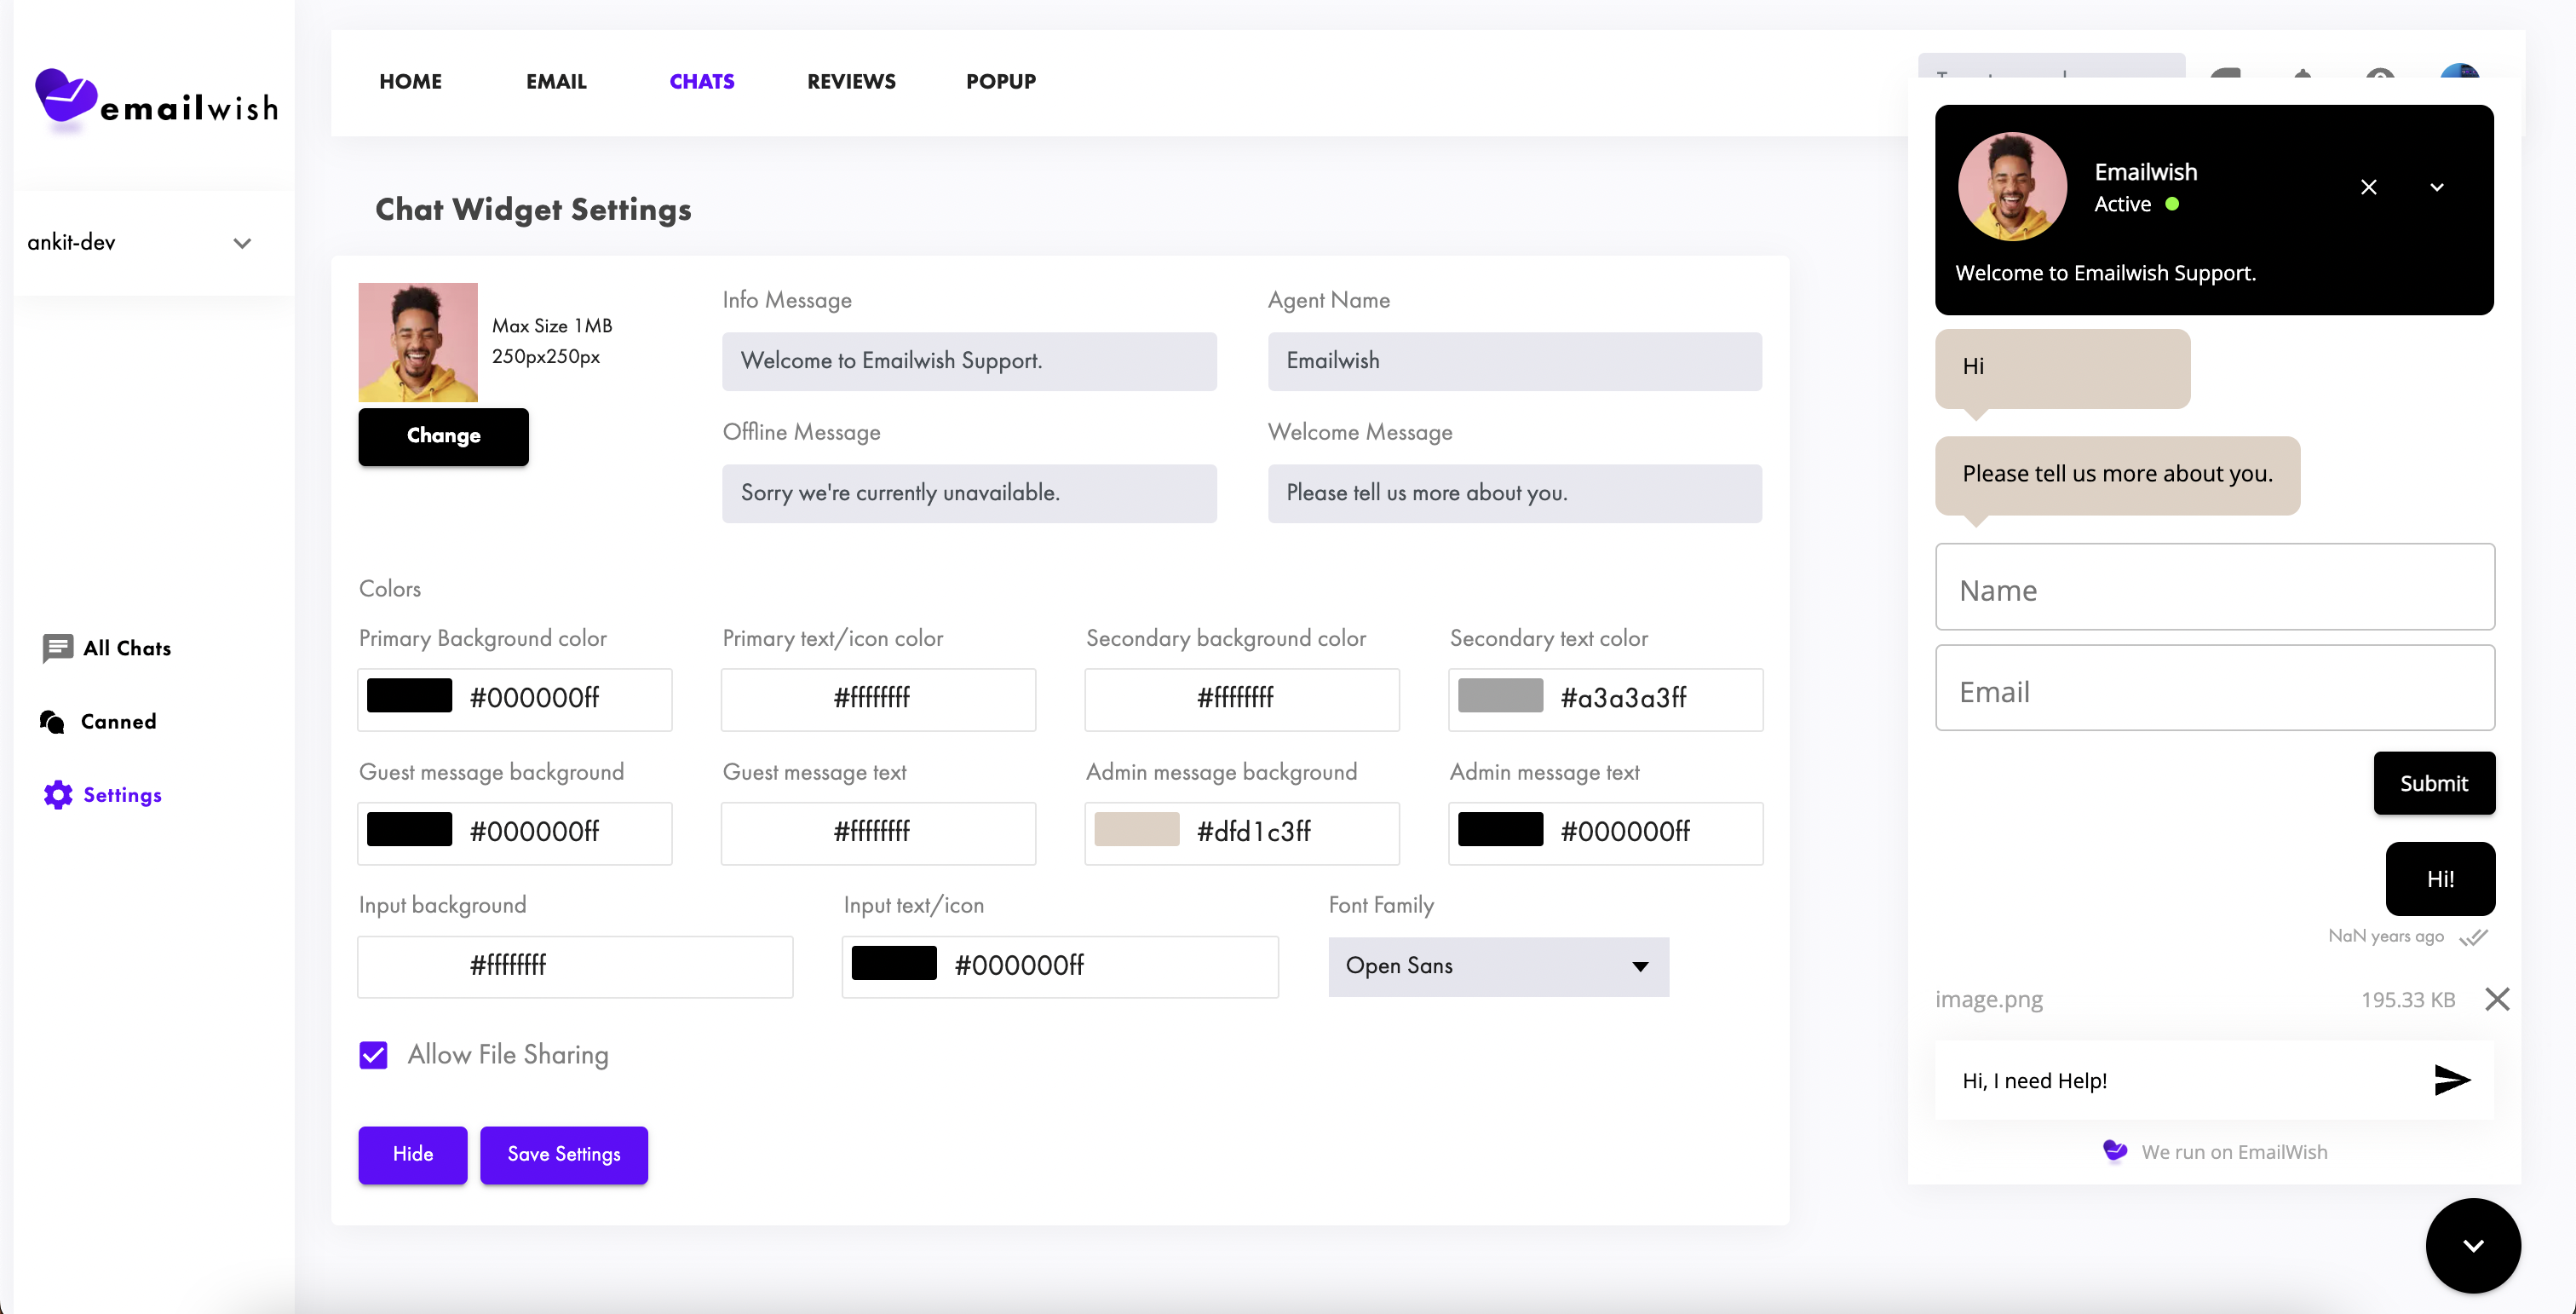Close the chat widget with the X

pos(2369,187)
